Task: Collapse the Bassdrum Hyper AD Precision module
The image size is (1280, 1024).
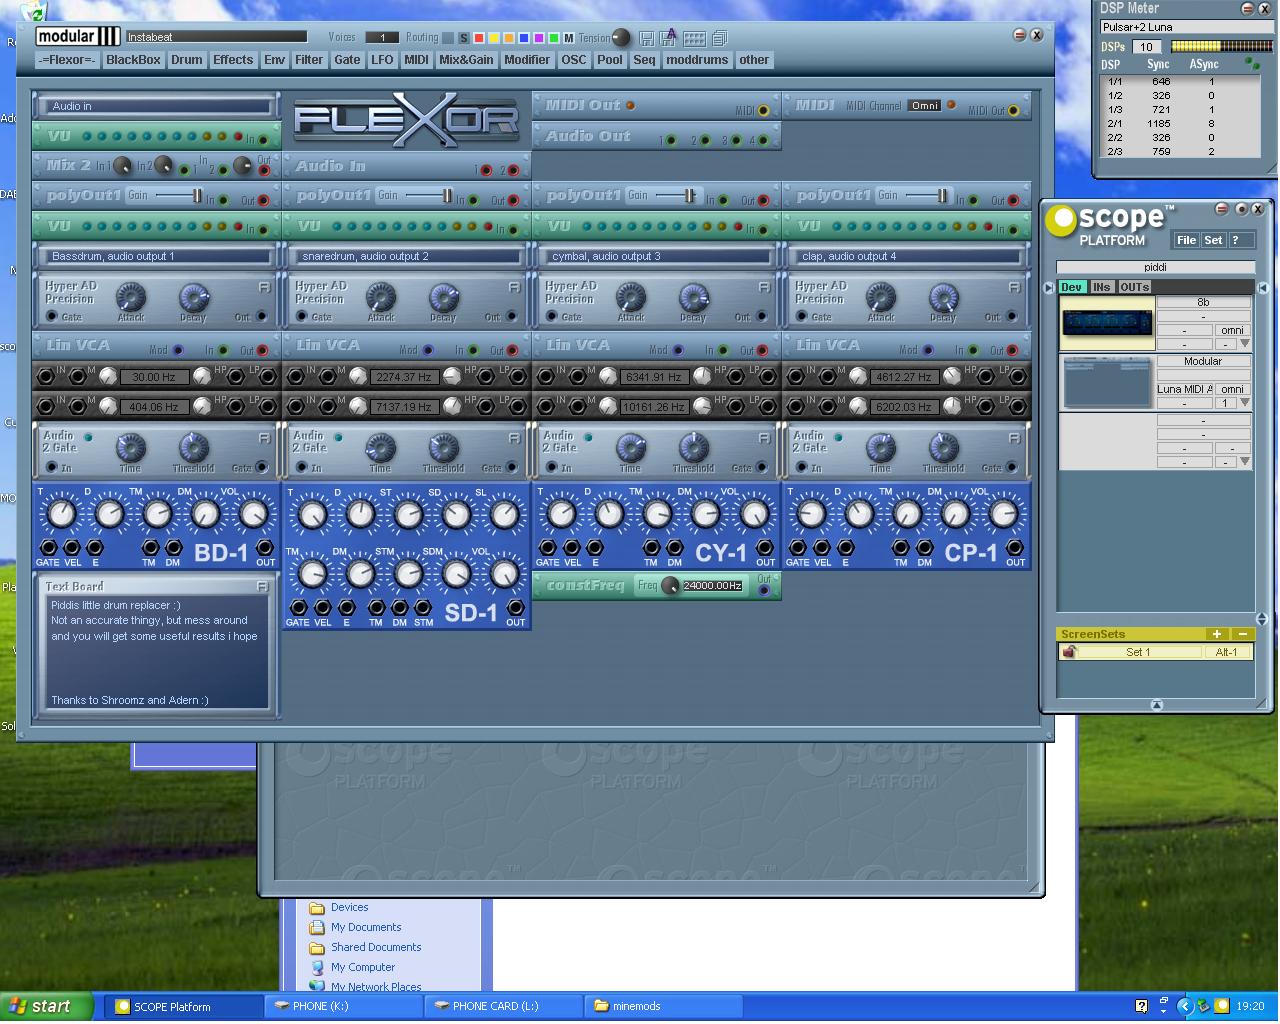Action: (x=264, y=287)
